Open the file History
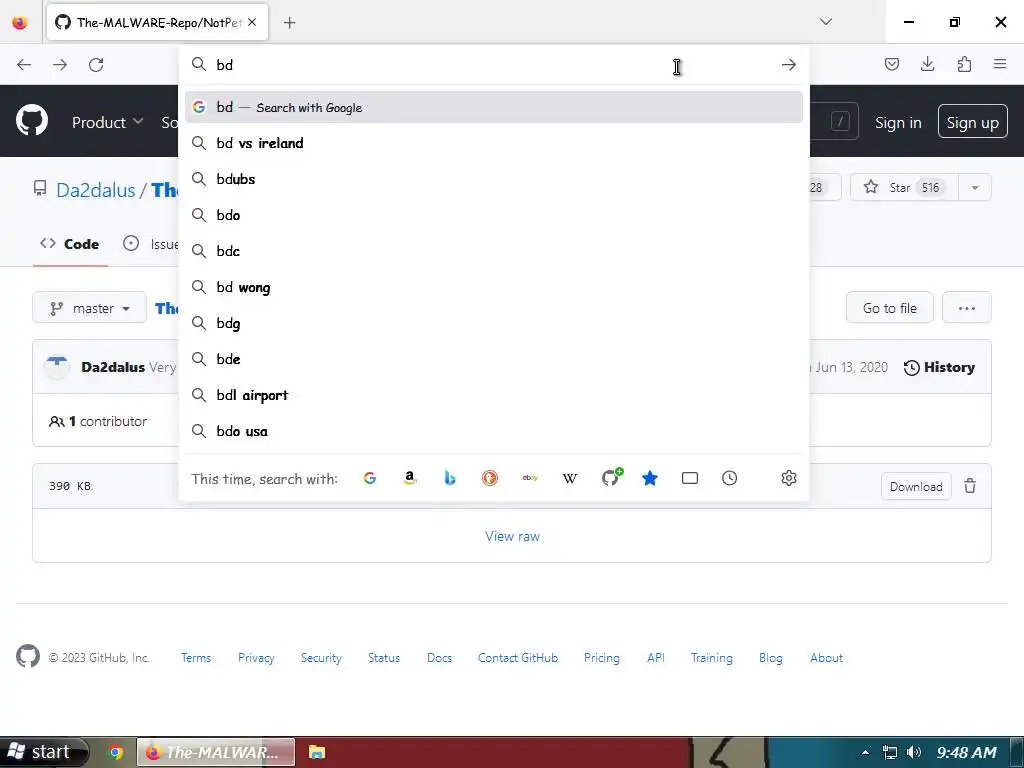 (939, 367)
